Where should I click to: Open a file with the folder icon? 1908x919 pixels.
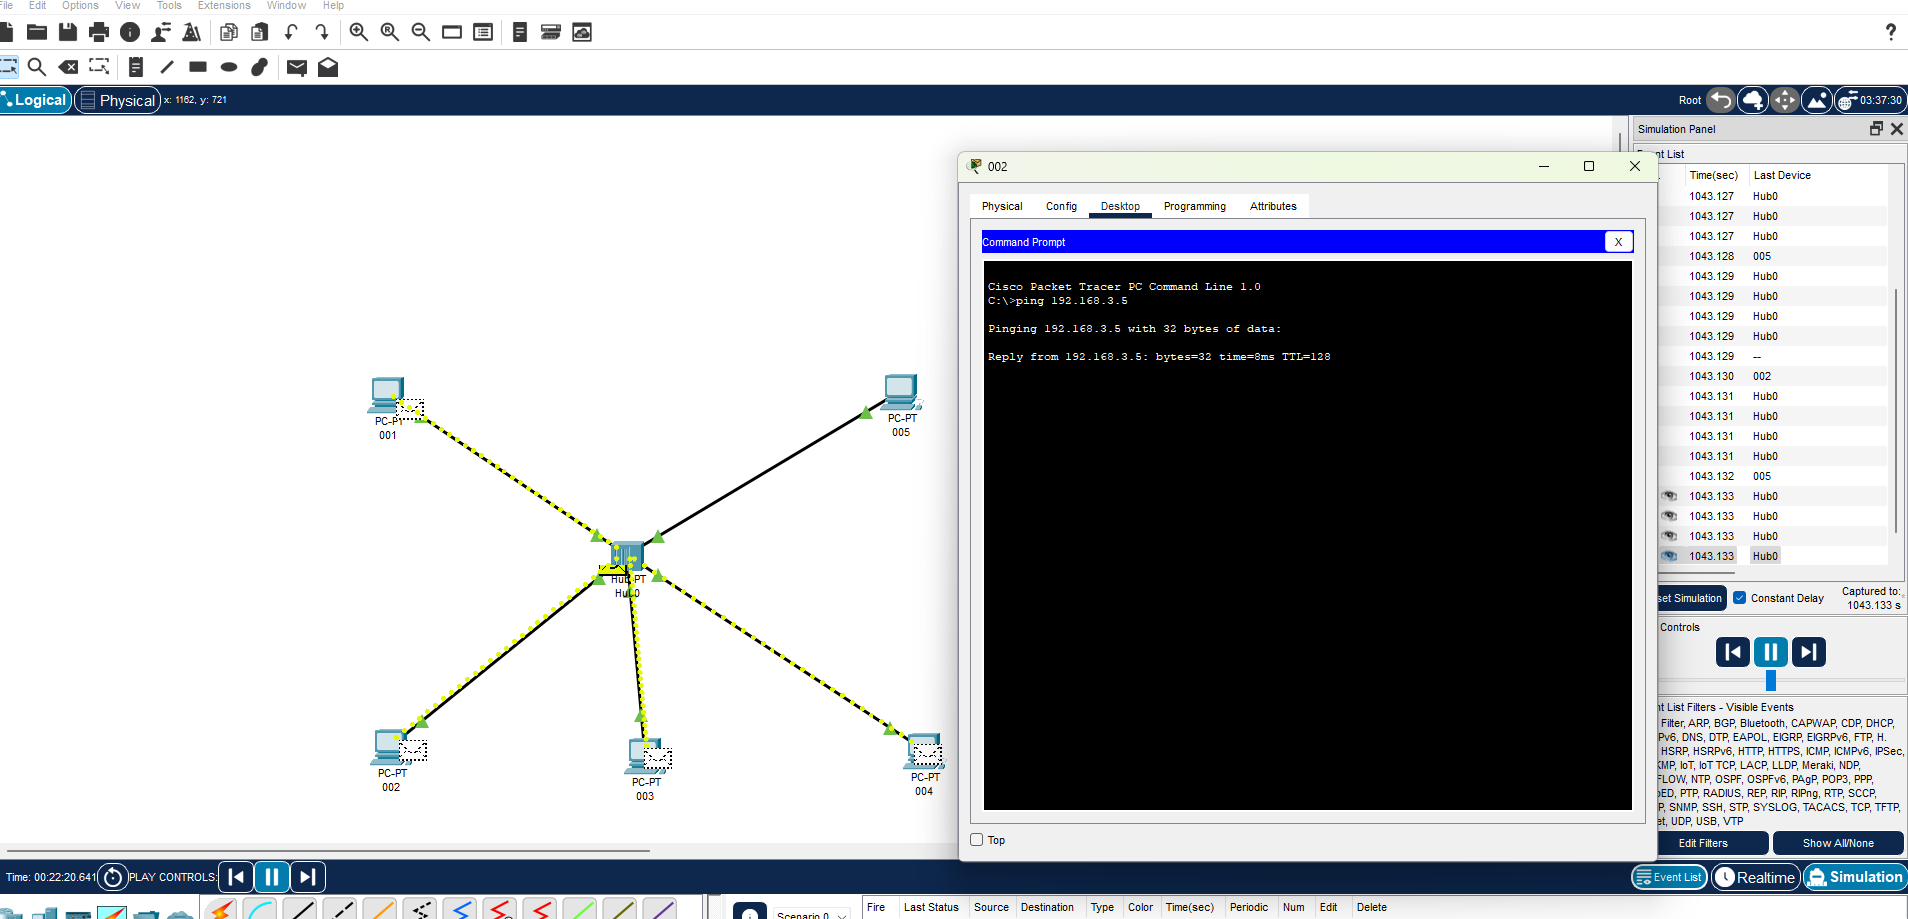click(37, 32)
